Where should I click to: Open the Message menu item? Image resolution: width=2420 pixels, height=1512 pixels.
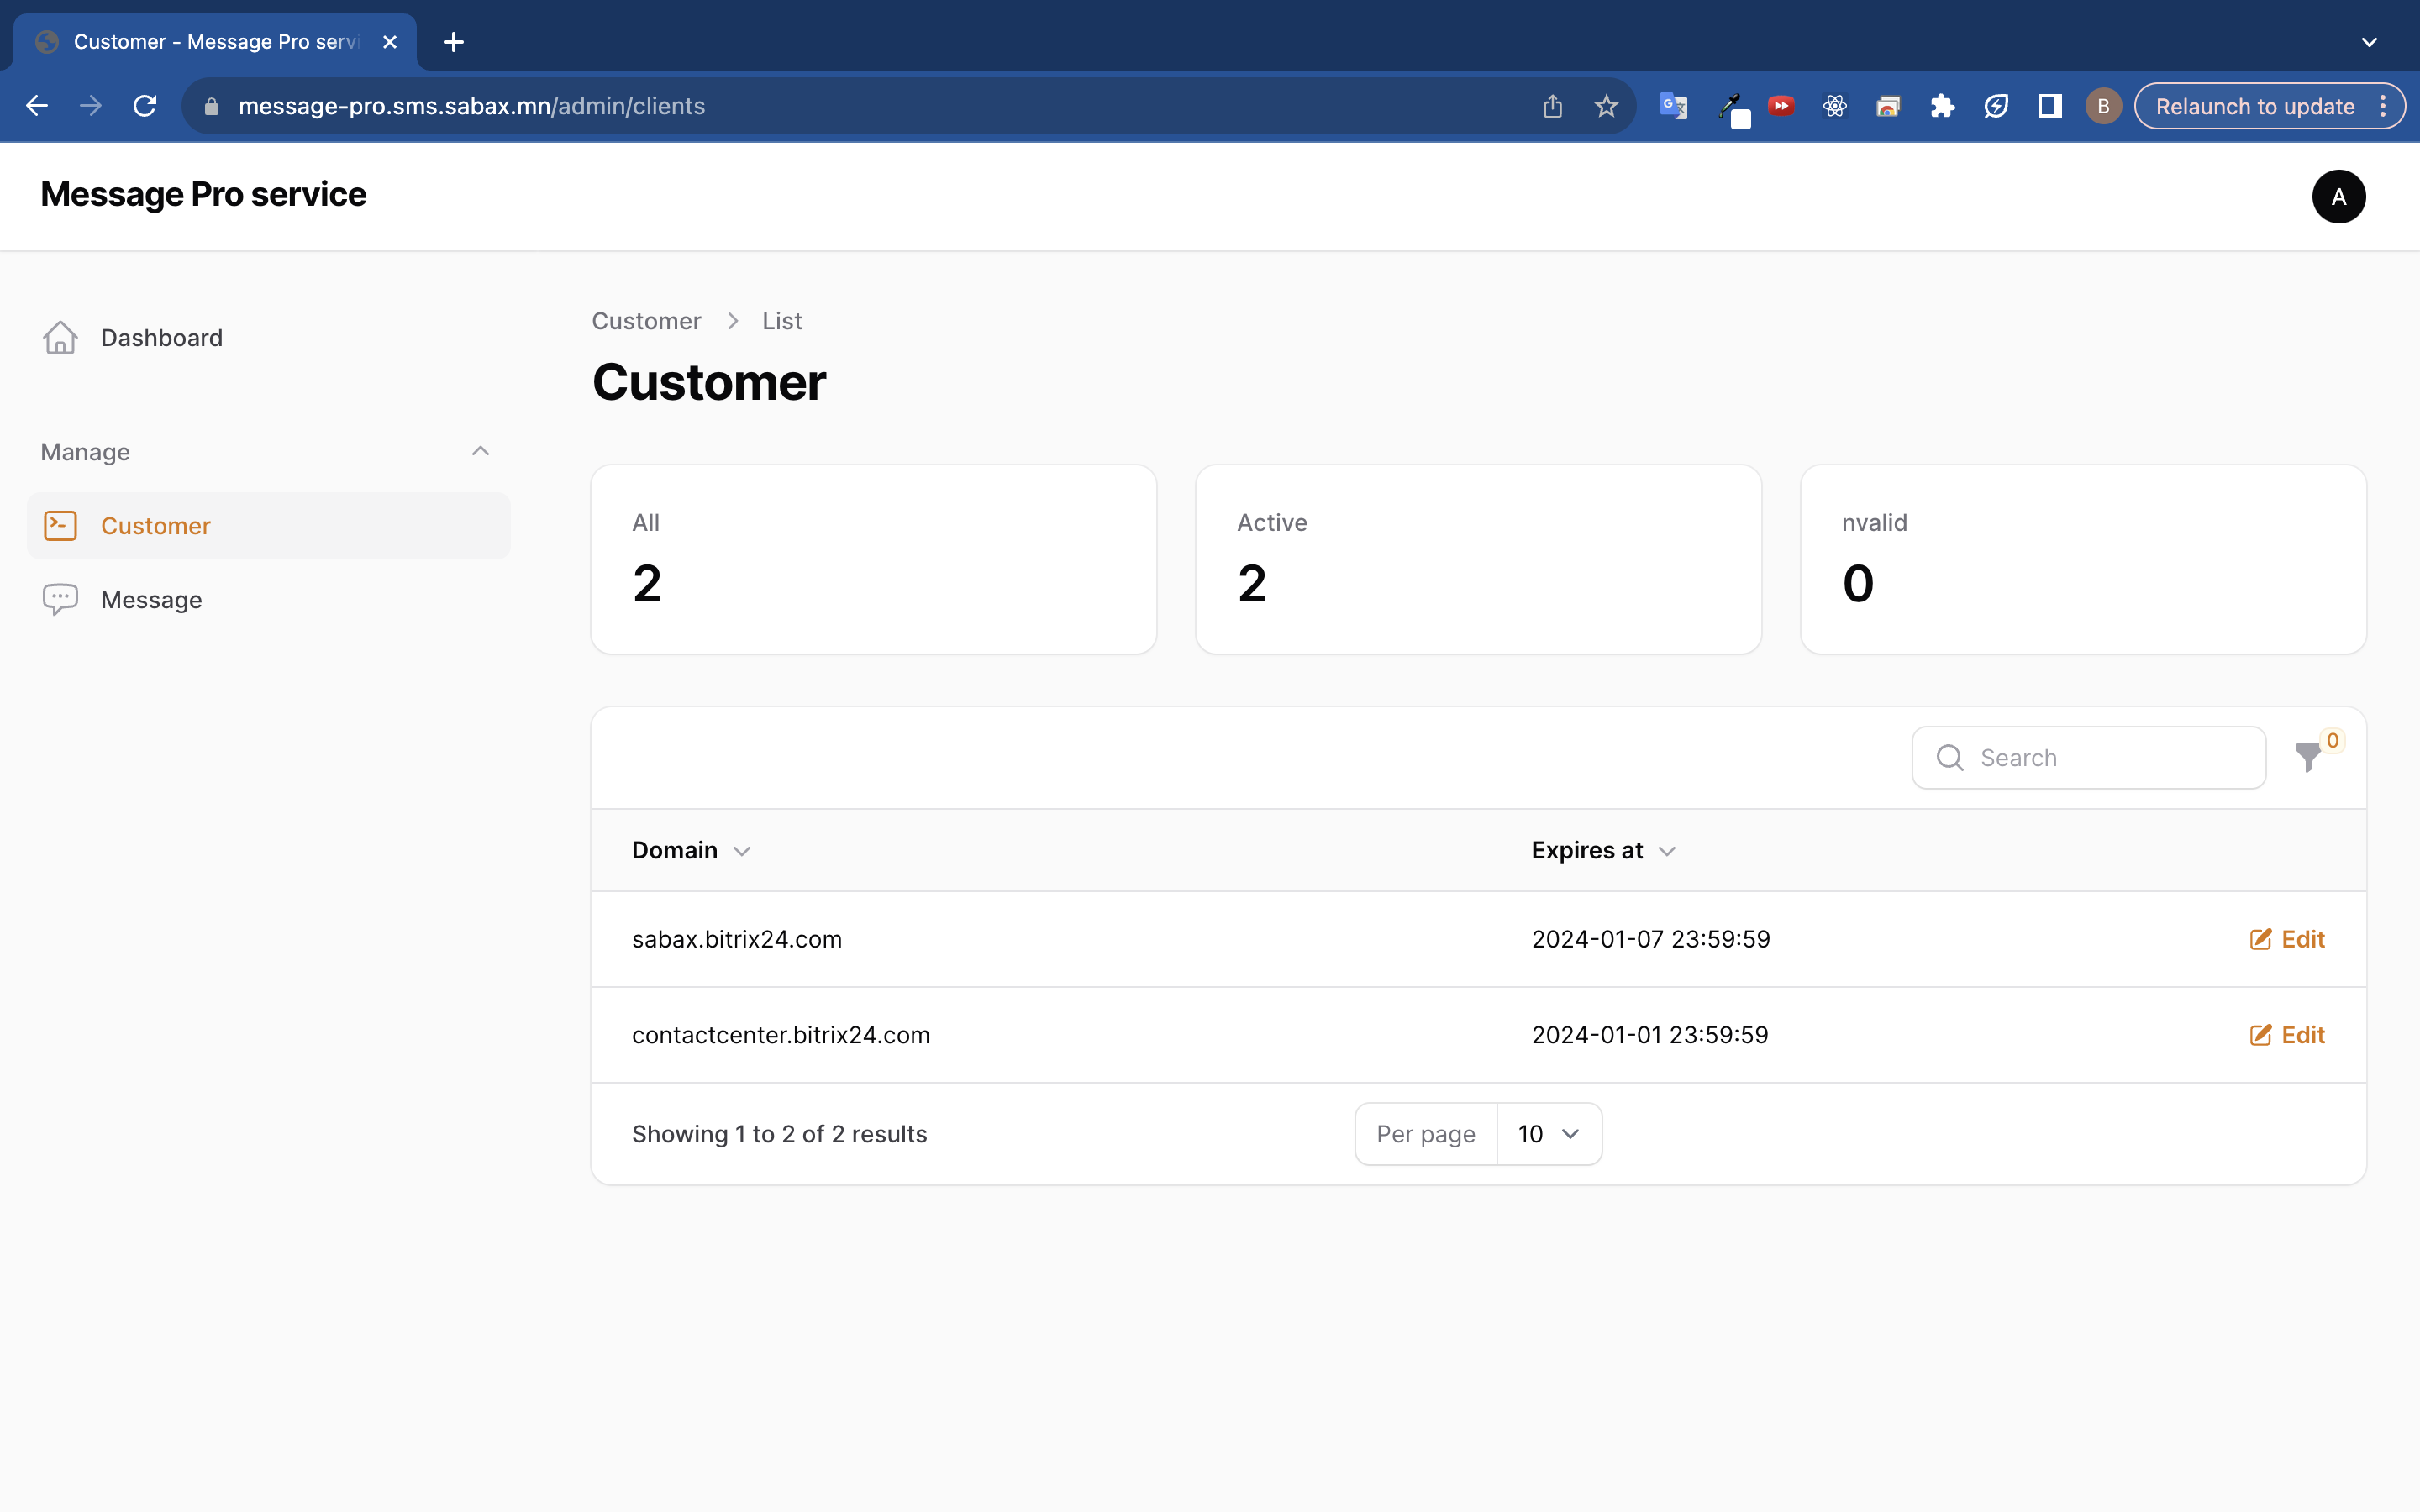[151, 600]
